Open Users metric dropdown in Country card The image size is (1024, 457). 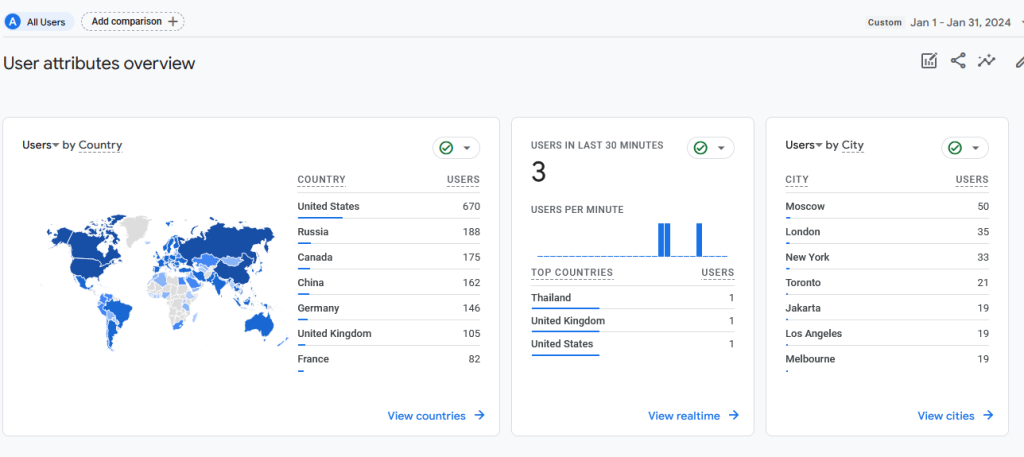(x=41, y=146)
